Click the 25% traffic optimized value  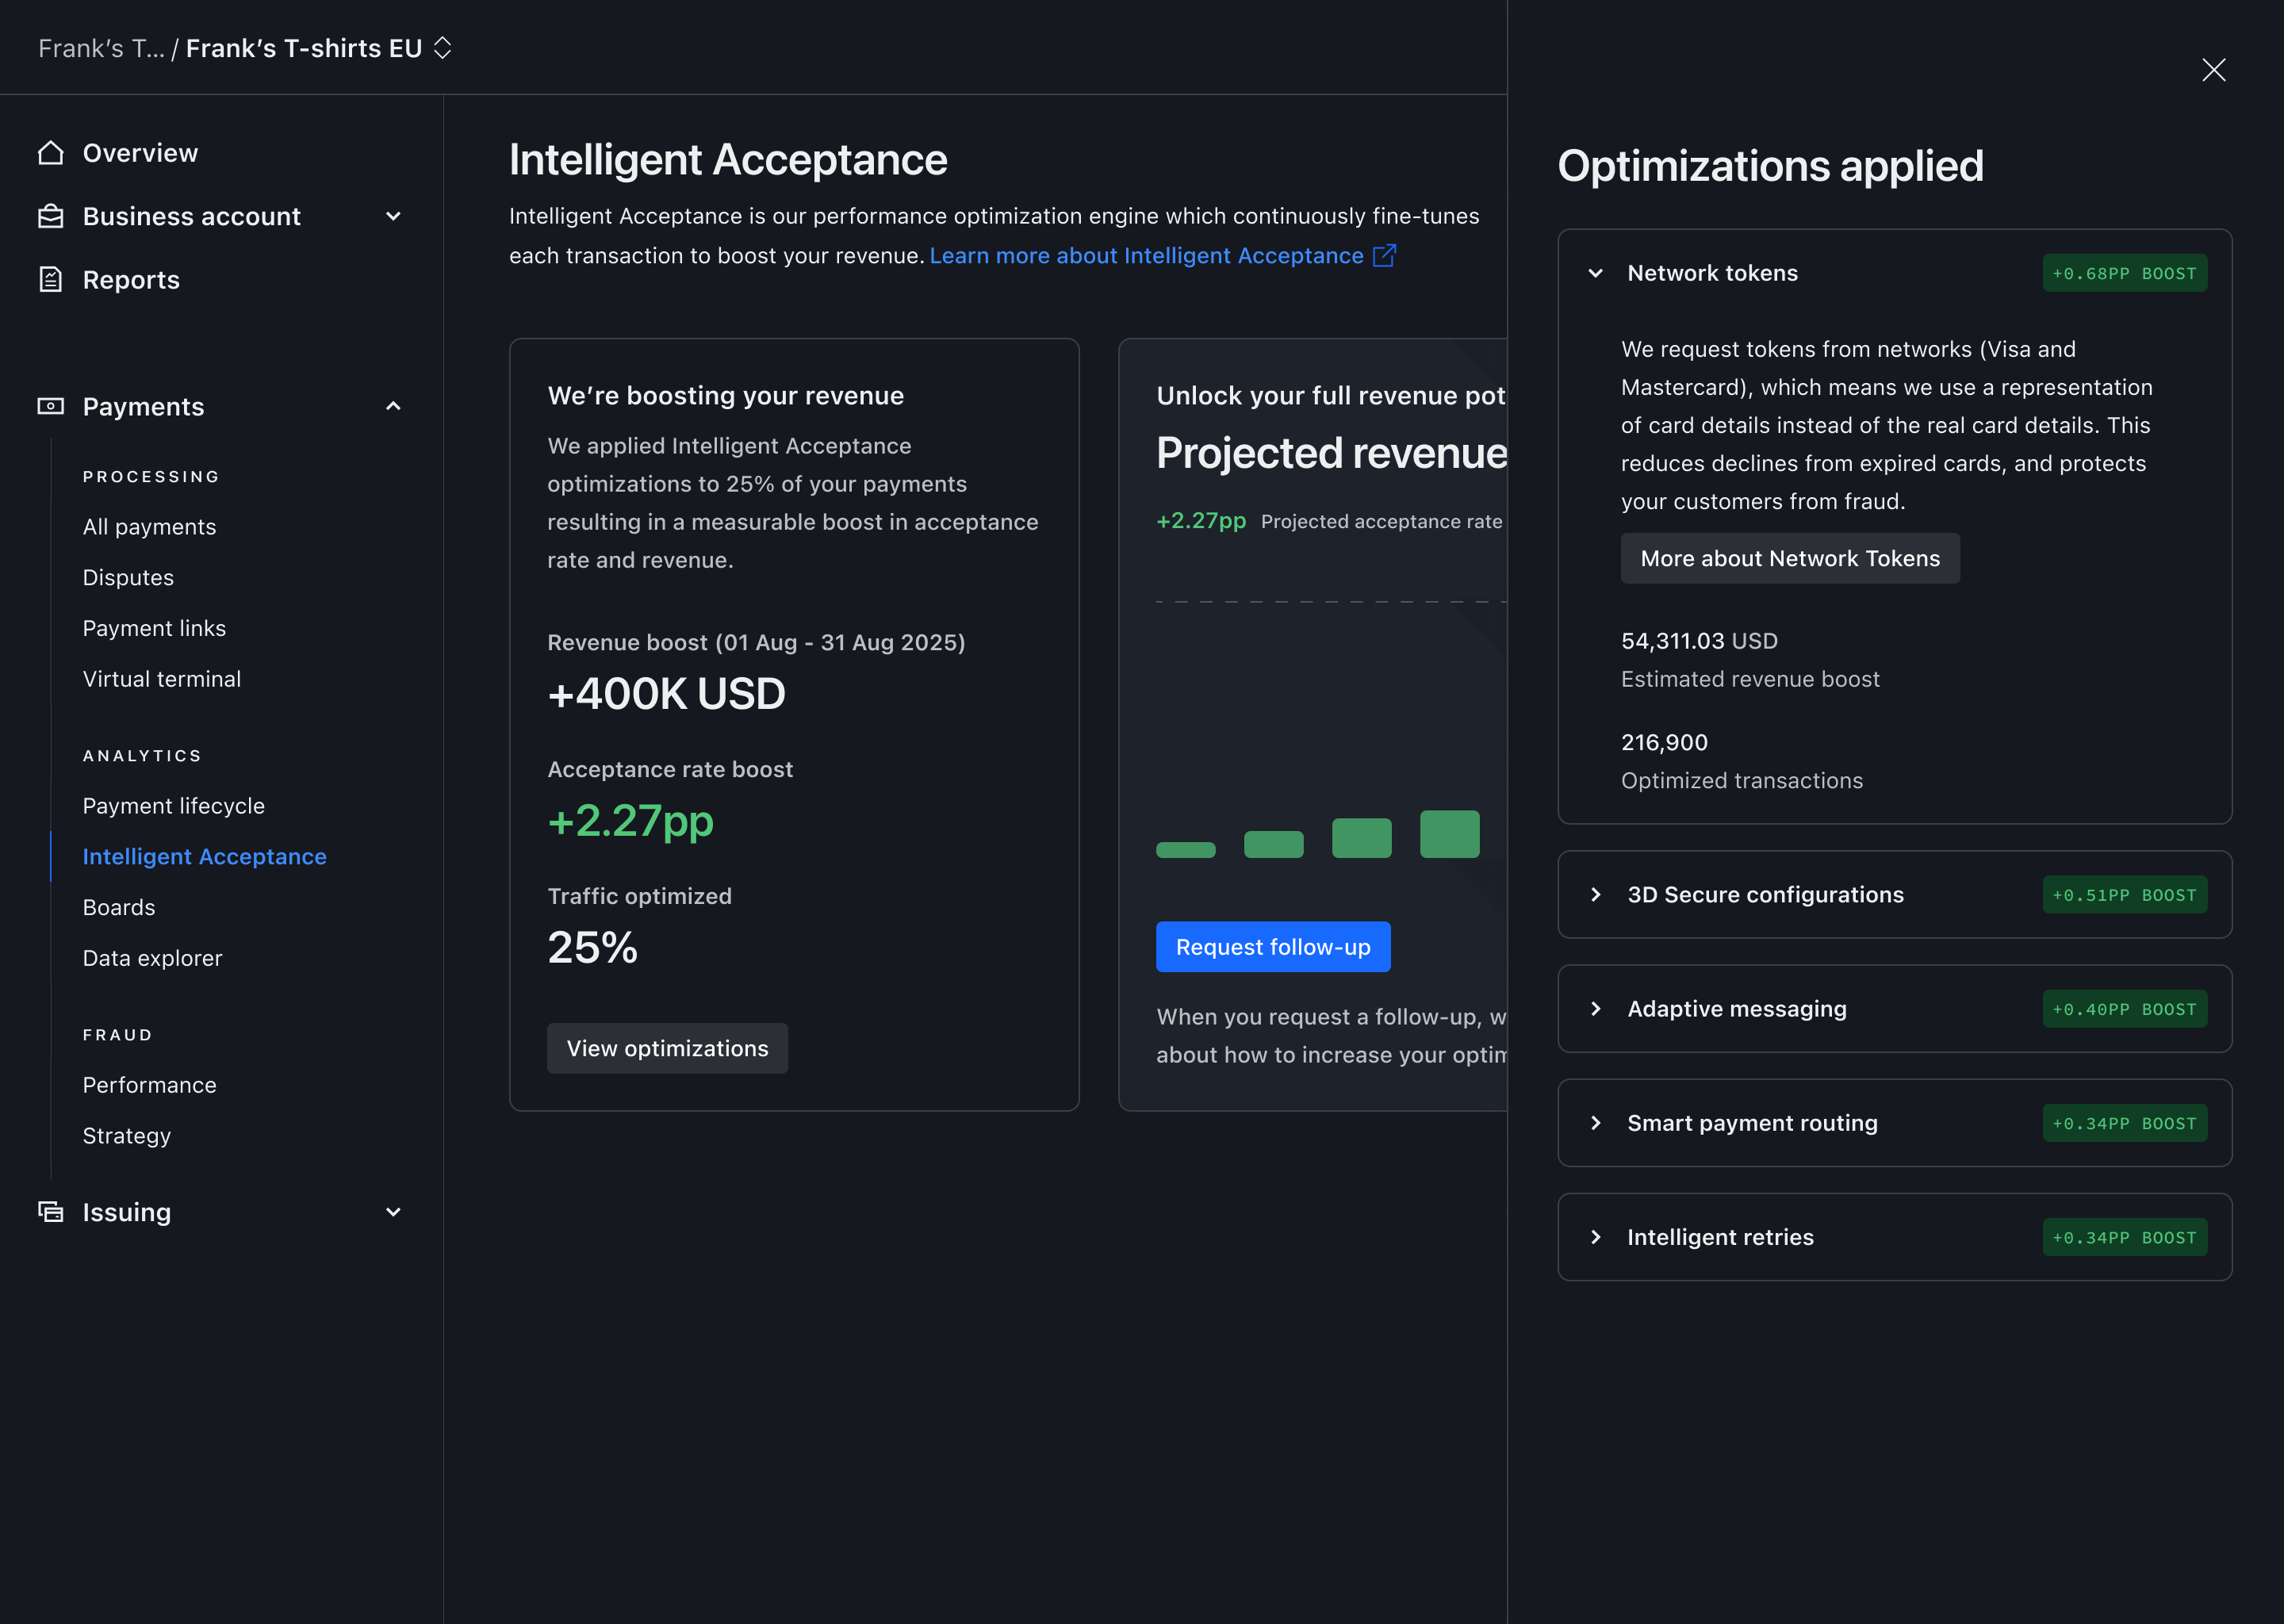click(592, 948)
